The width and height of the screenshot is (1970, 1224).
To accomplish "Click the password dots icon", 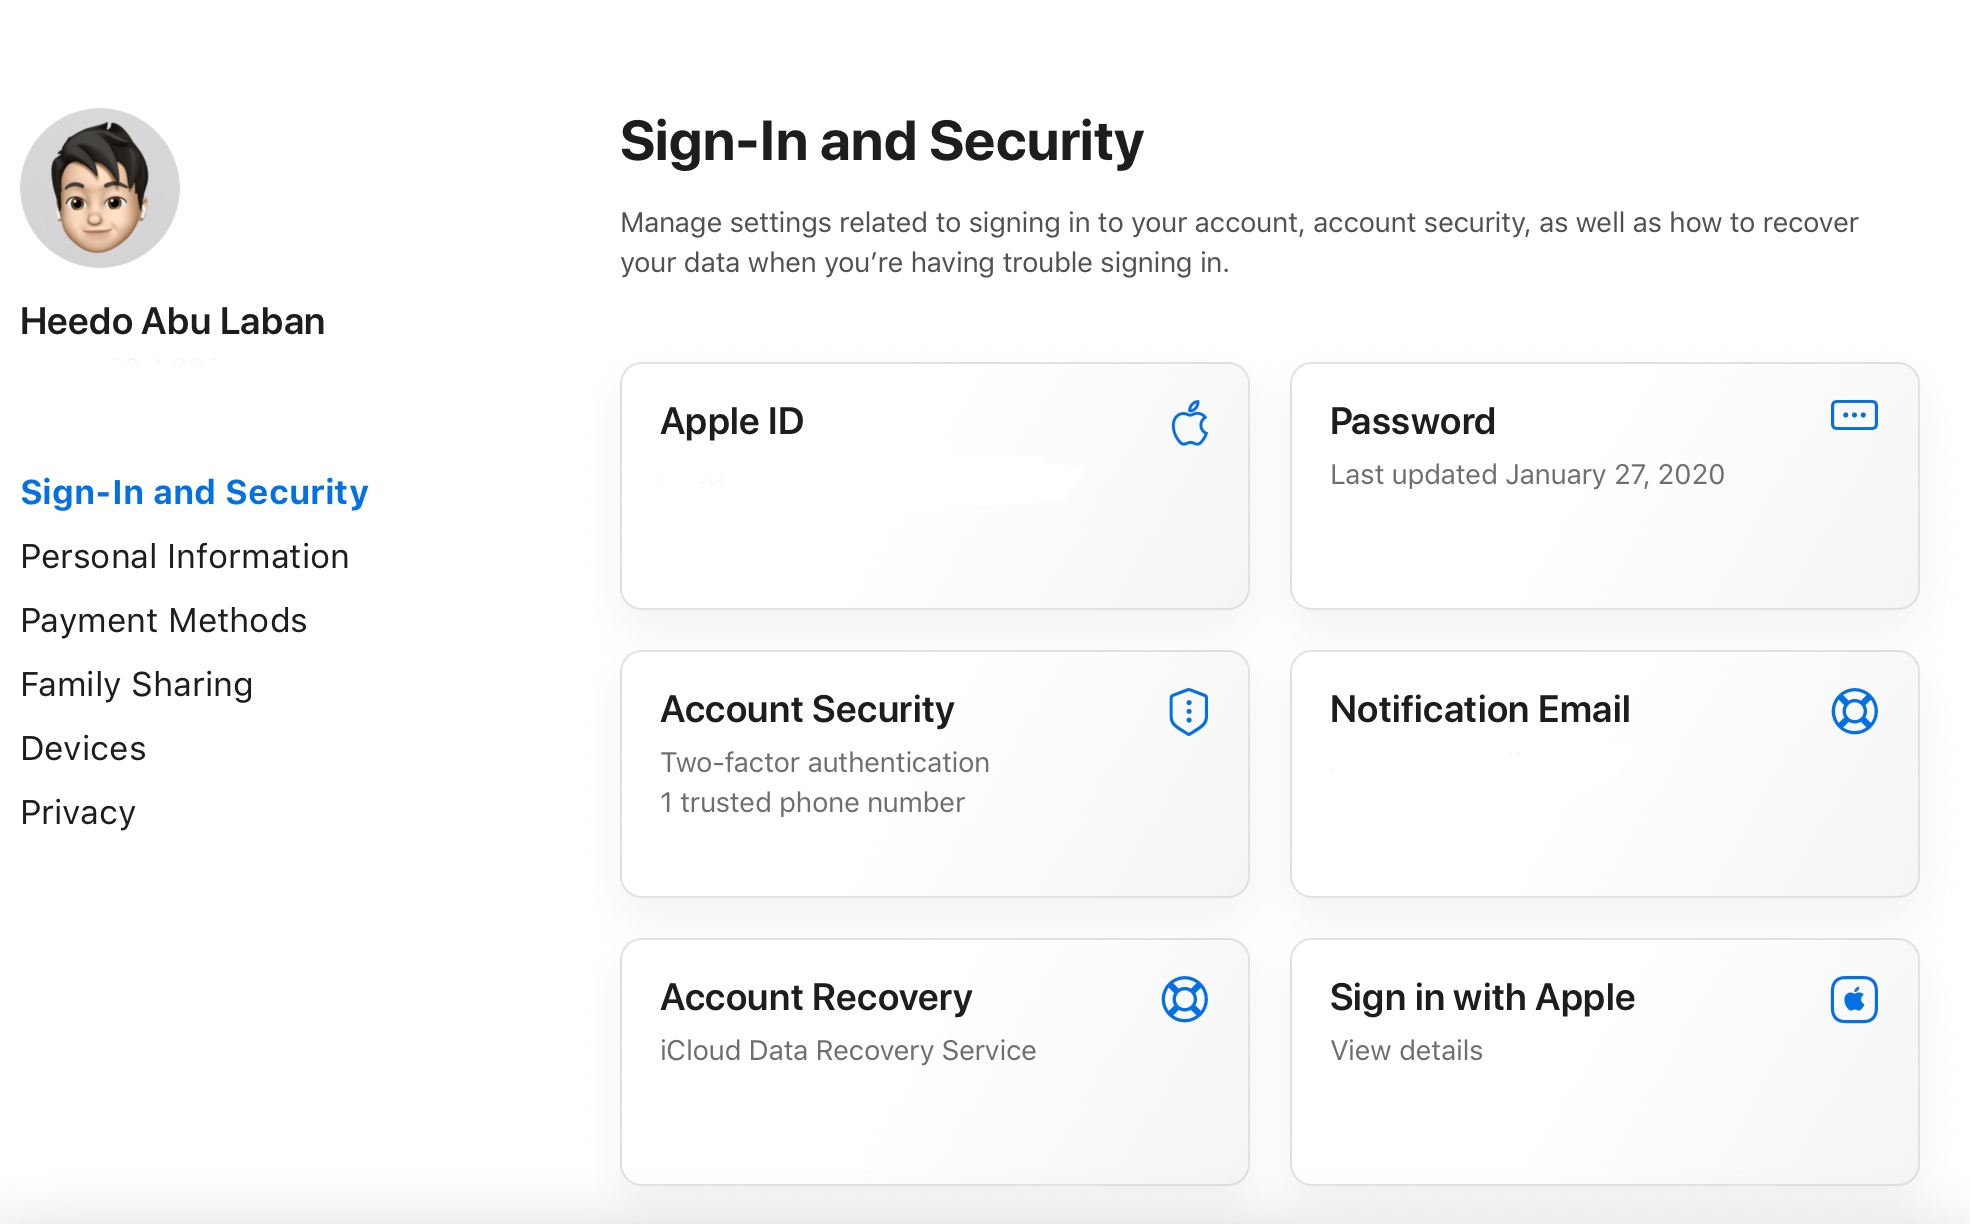I will tap(1854, 415).
